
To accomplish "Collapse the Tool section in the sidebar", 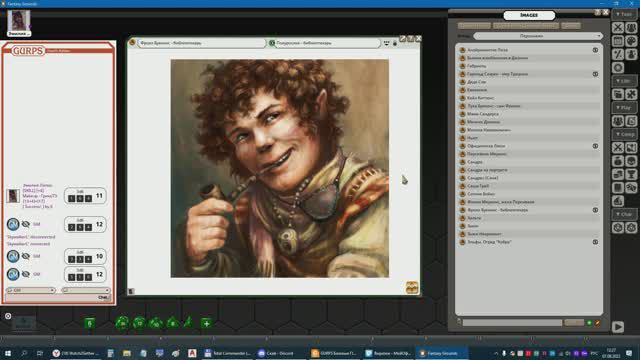I will click(x=624, y=14).
